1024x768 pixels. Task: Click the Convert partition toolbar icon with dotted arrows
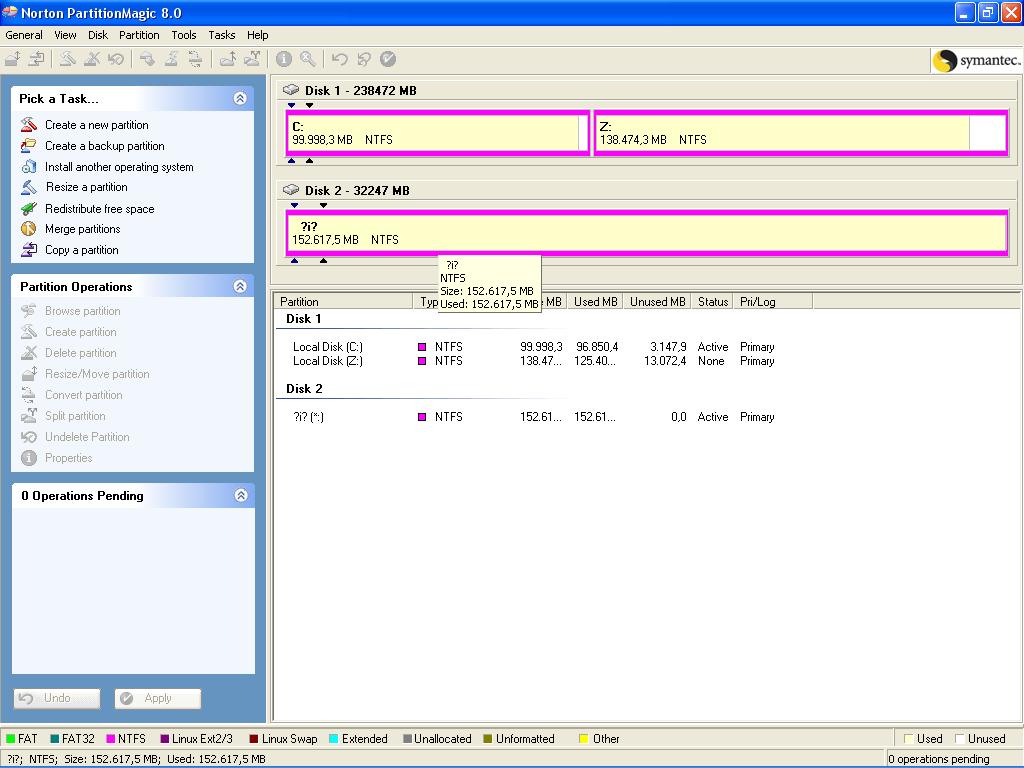[195, 59]
